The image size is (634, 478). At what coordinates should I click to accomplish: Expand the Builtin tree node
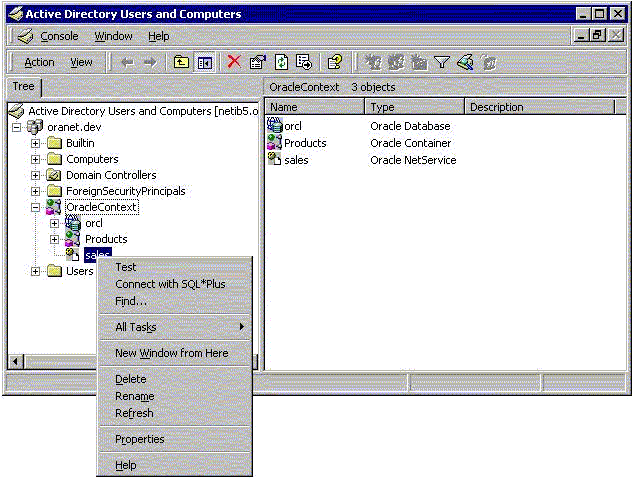[x=36, y=143]
